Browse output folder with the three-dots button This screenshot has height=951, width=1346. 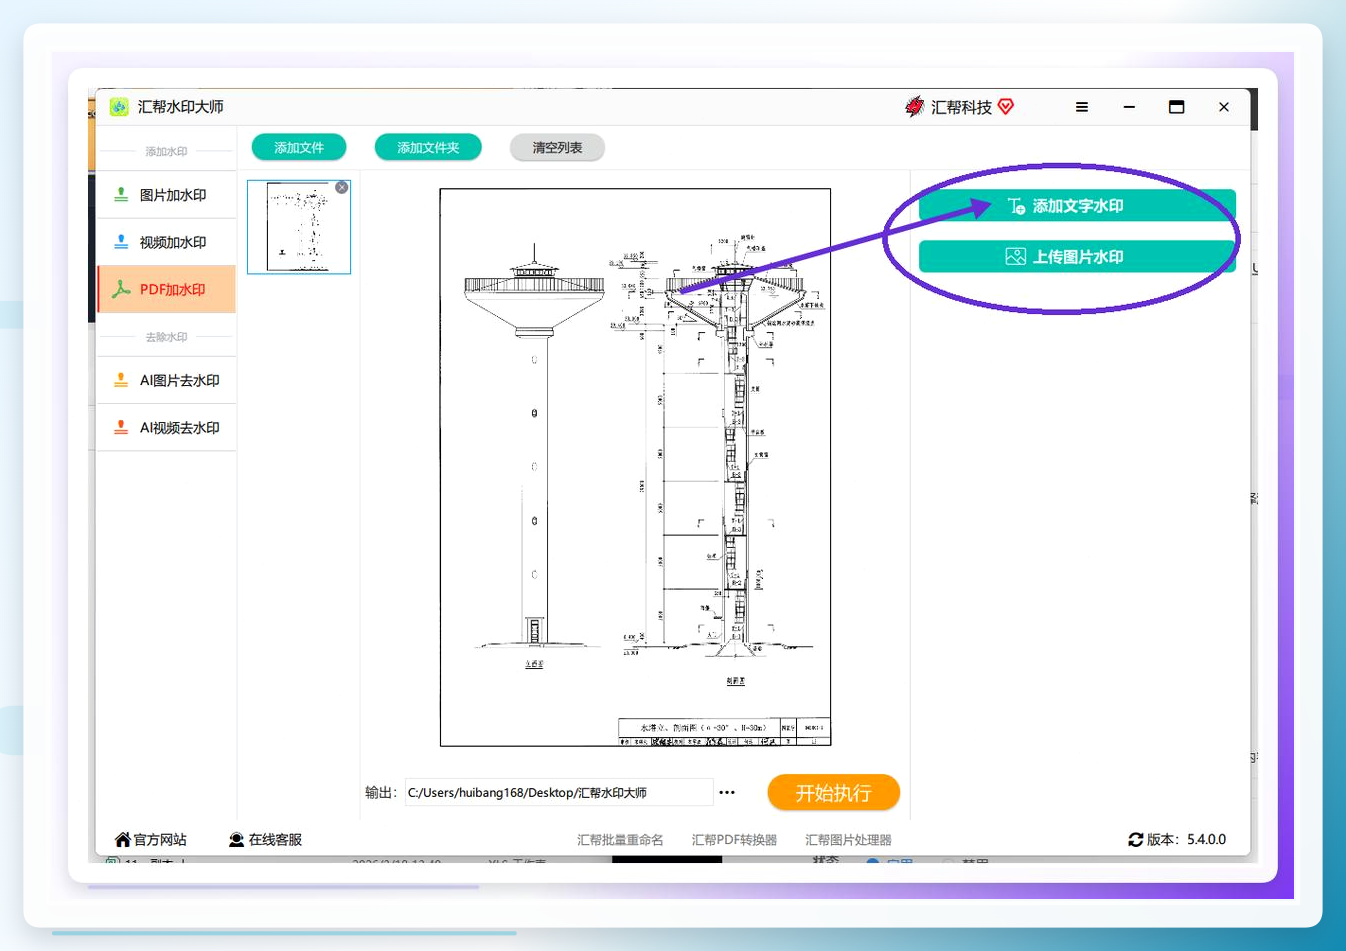click(727, 793)
